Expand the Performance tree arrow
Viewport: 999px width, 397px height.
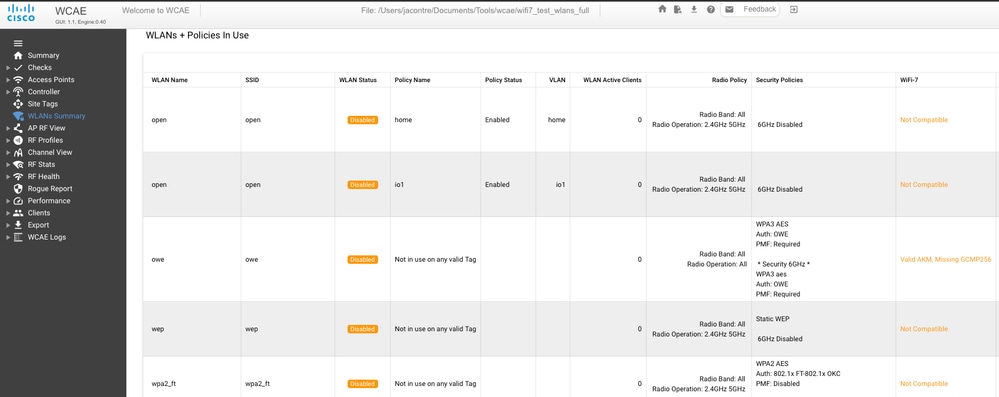pyautogui.click(x=8, y=201)
